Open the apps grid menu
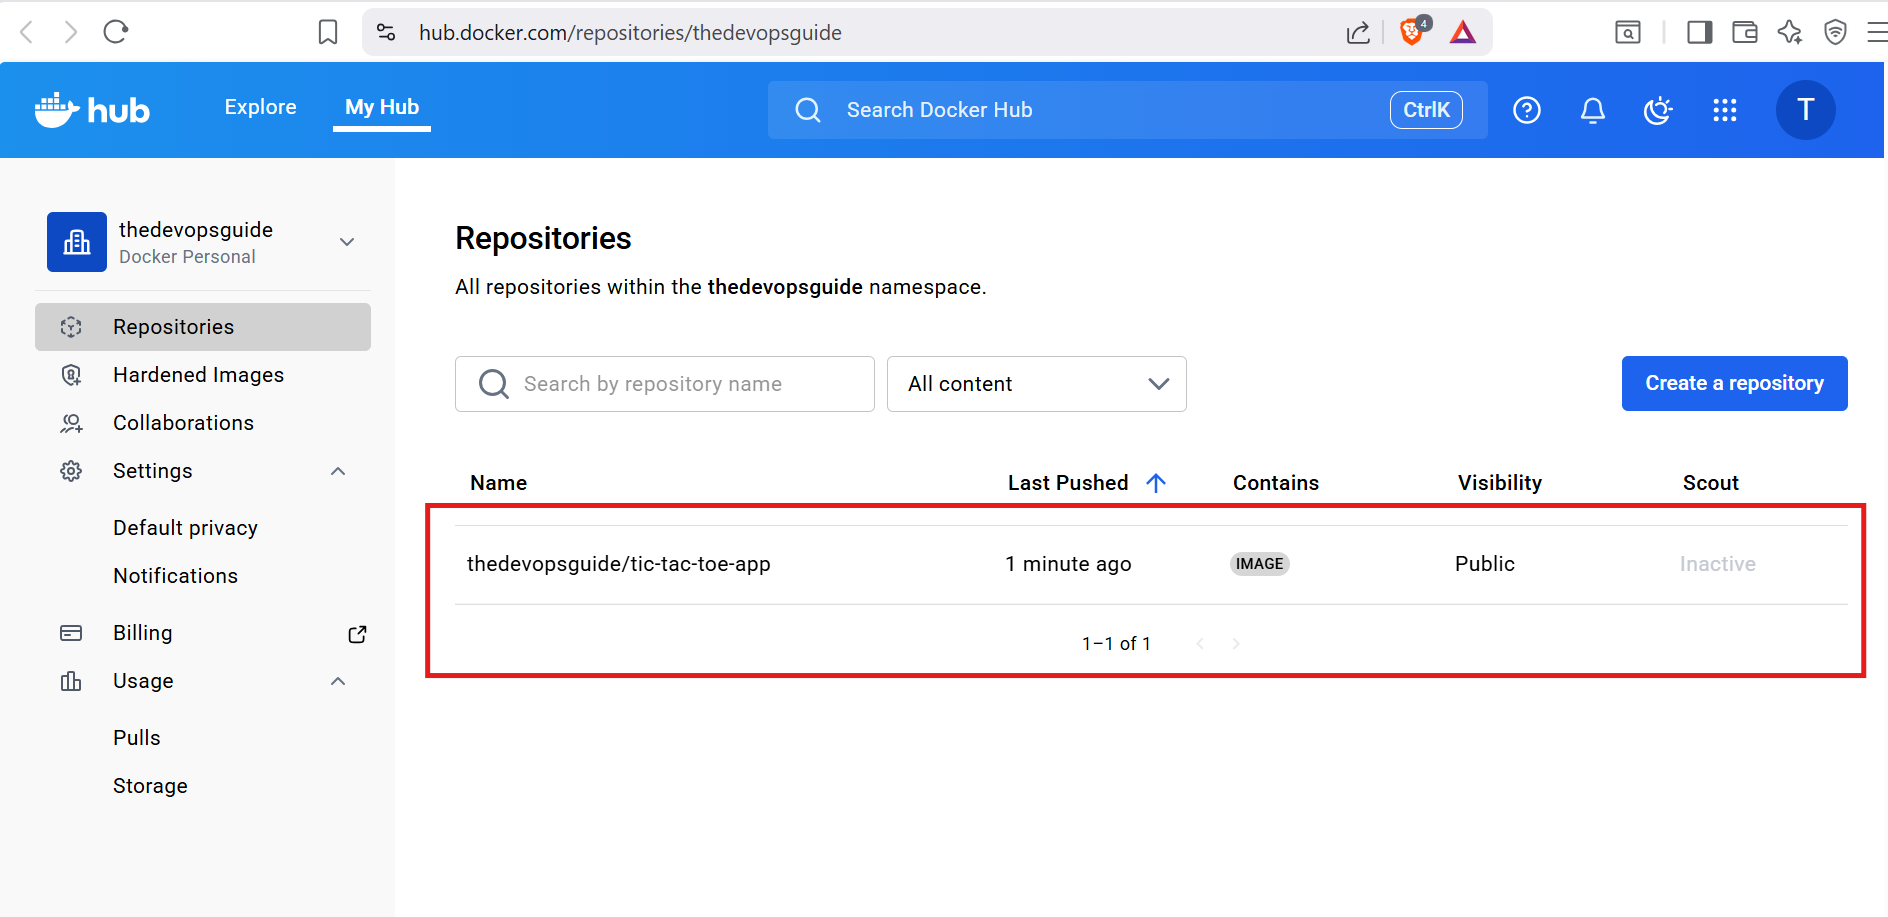The width and height of the screenshot is (1888, 917). click(x=1725, y=110)
